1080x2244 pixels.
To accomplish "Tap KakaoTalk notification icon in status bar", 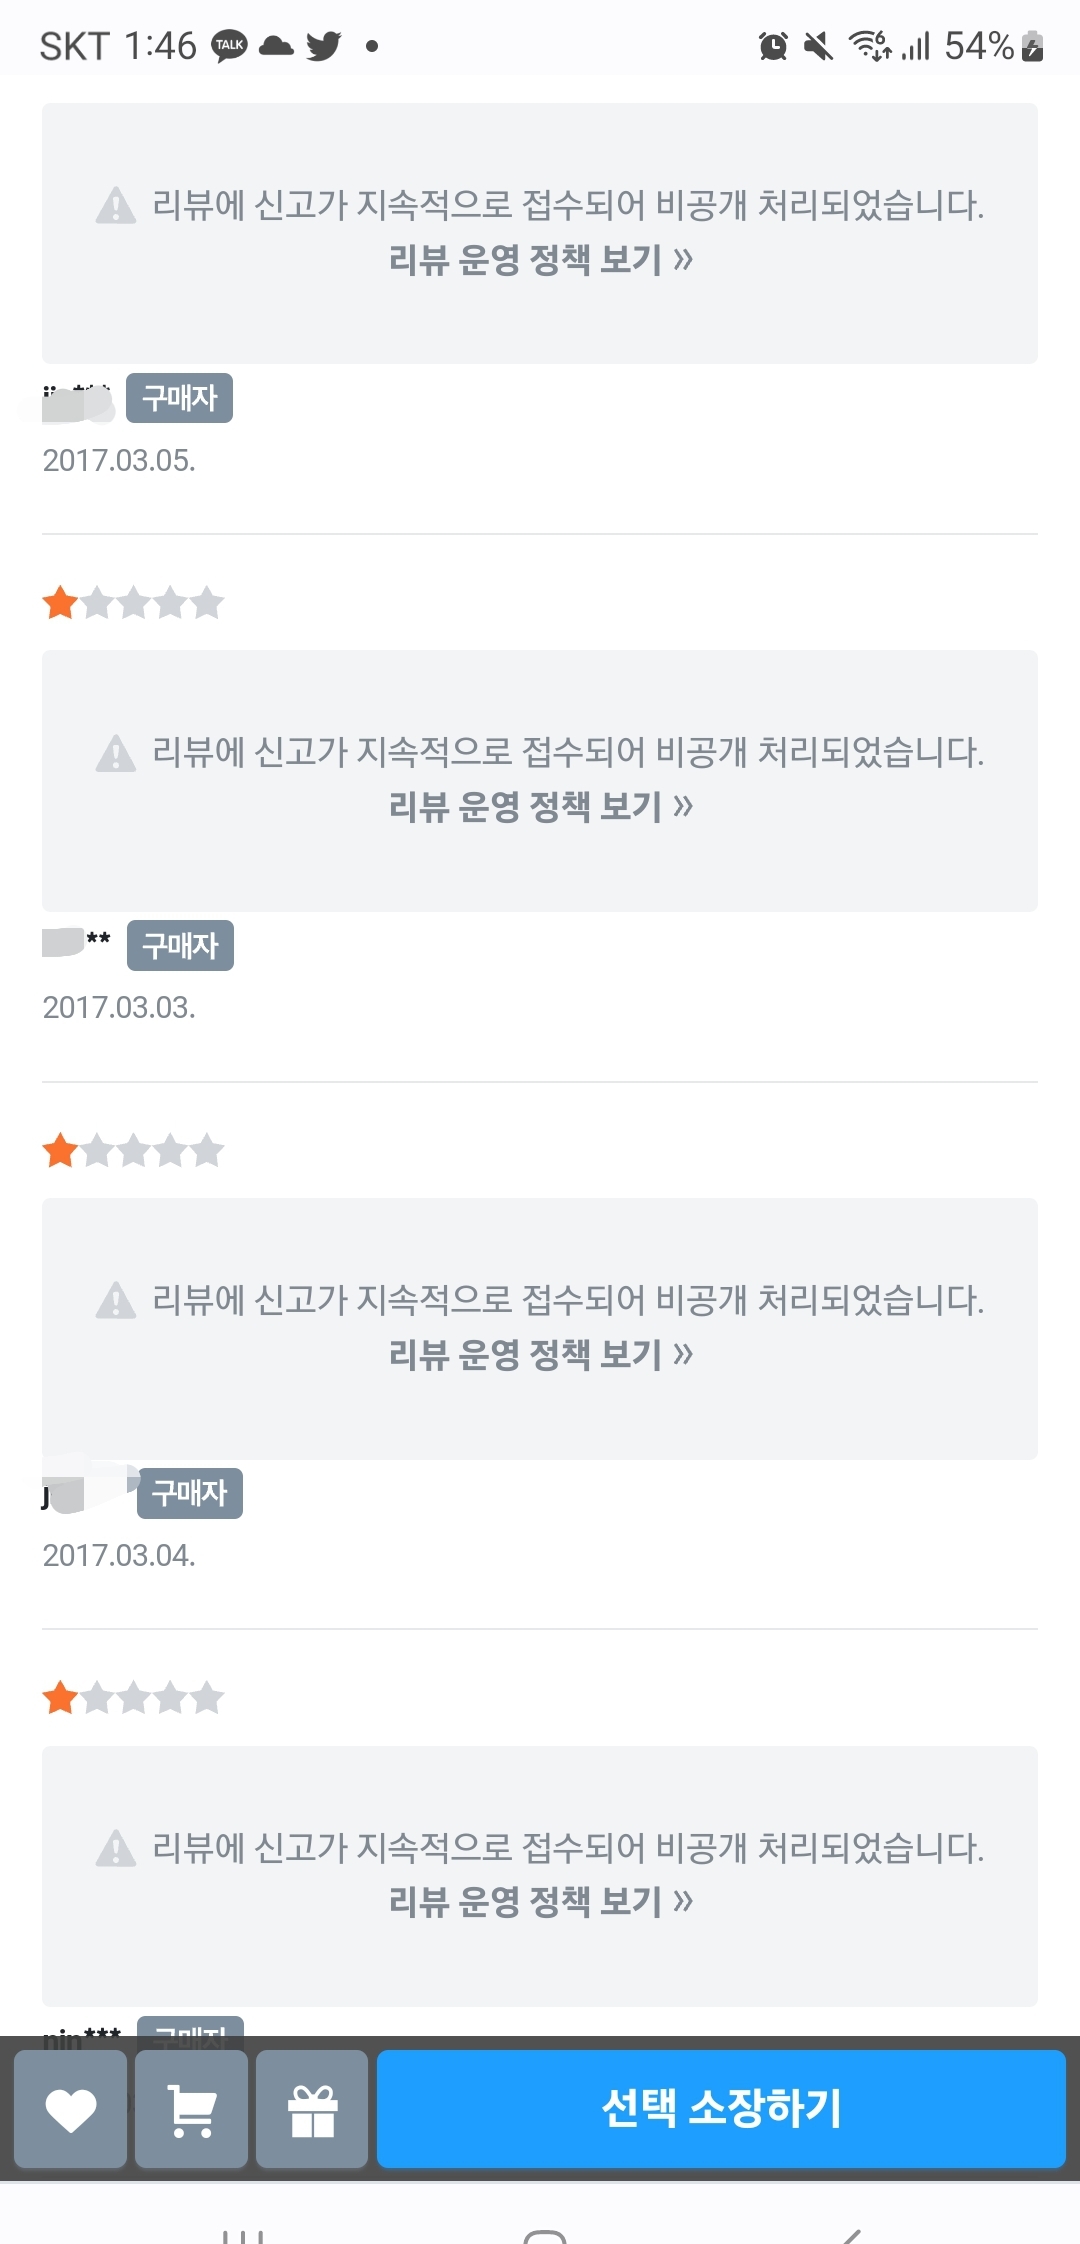I will coord(229,46).
